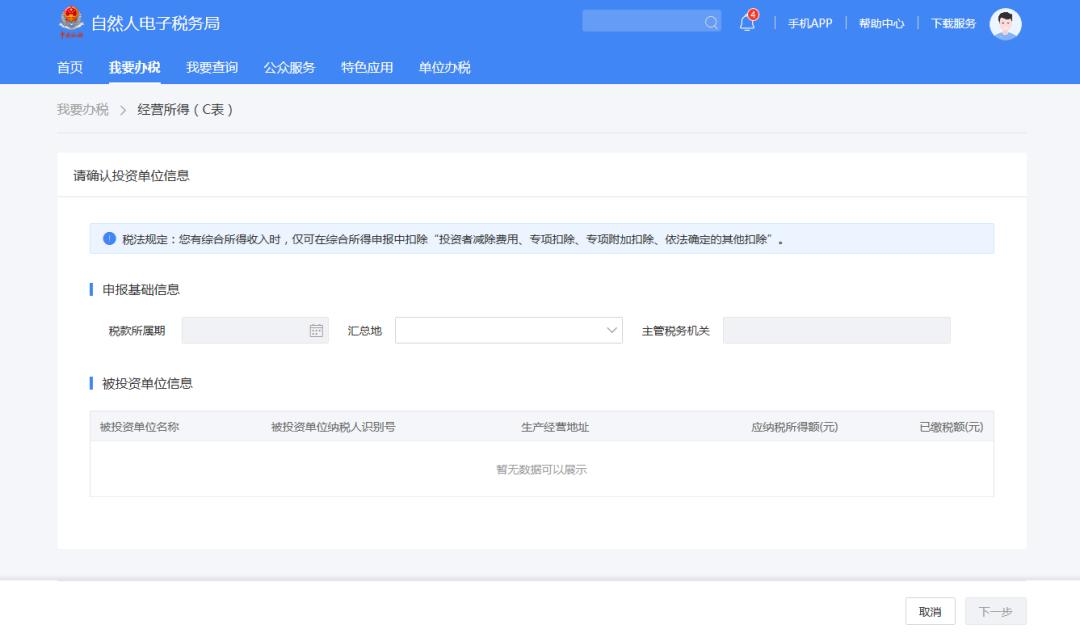This screenshot has width=1080, height=641.
Task: Expand the chevron arrow next to 汇总地
Action: [611, 329]
